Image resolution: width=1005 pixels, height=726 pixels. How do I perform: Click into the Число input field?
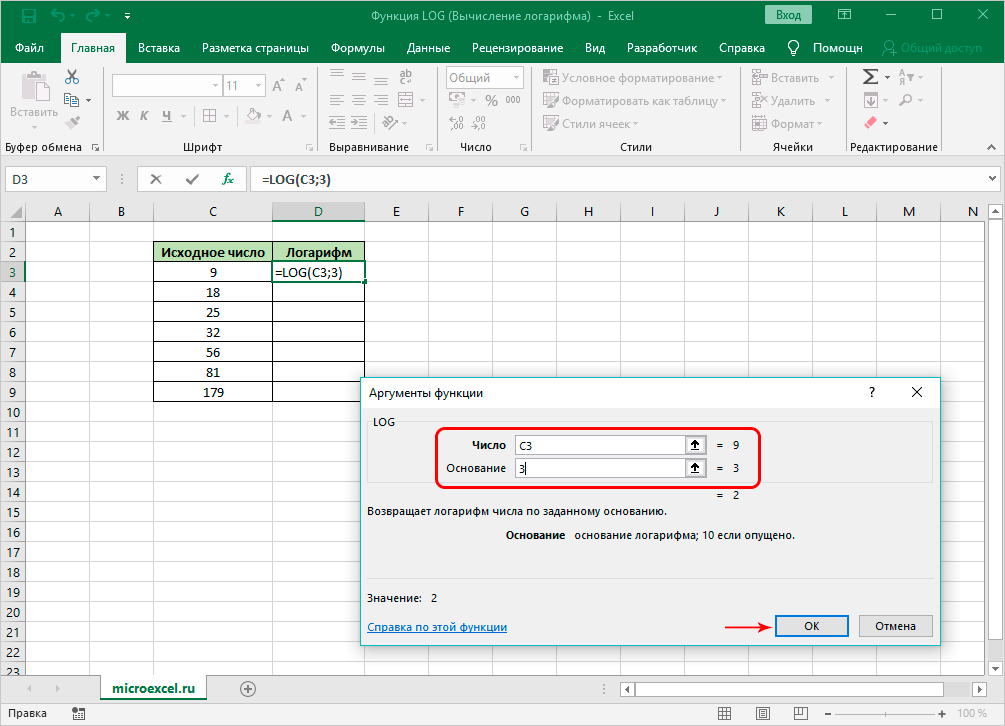tap(596, 445)
